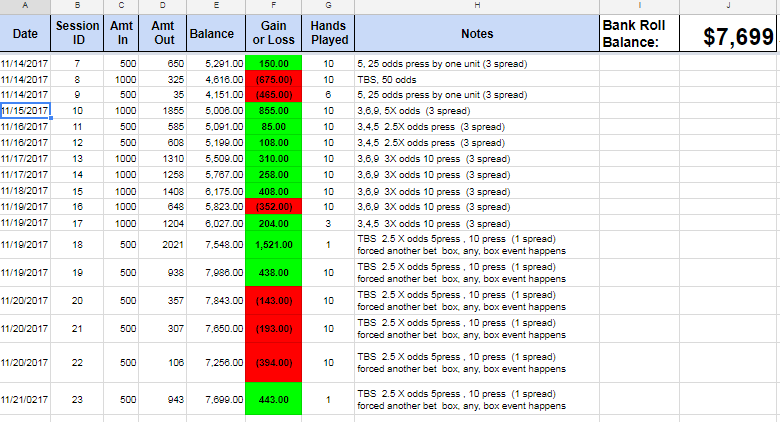Click the Gain or Loss header cell
The width and height of the screenshot is (780, 422).
pos(273,34)
